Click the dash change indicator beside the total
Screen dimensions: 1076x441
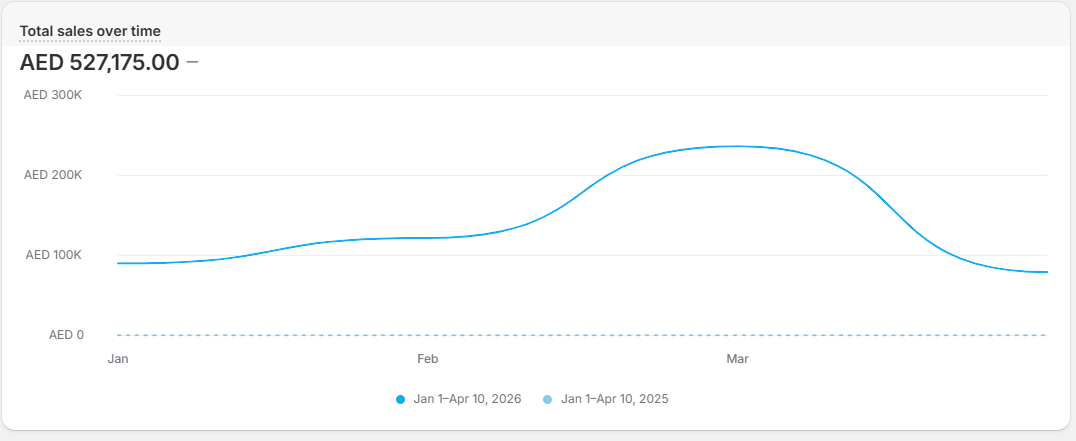pyautogui.click(x=192, y=63)
